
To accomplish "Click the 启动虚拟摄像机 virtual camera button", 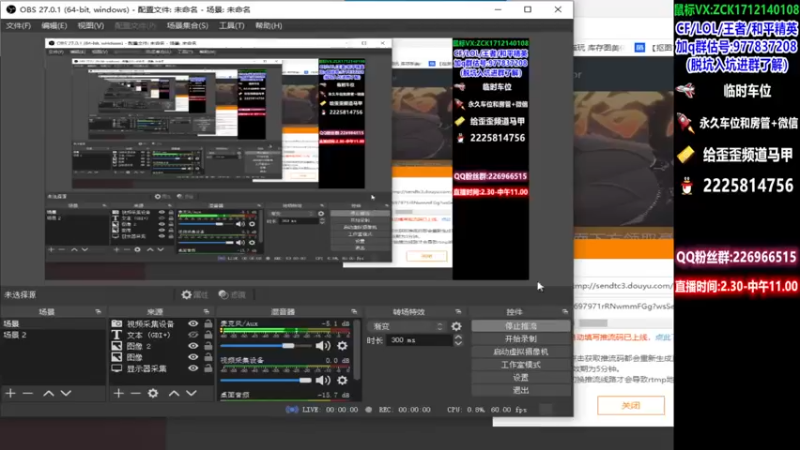I will [520, 352].
